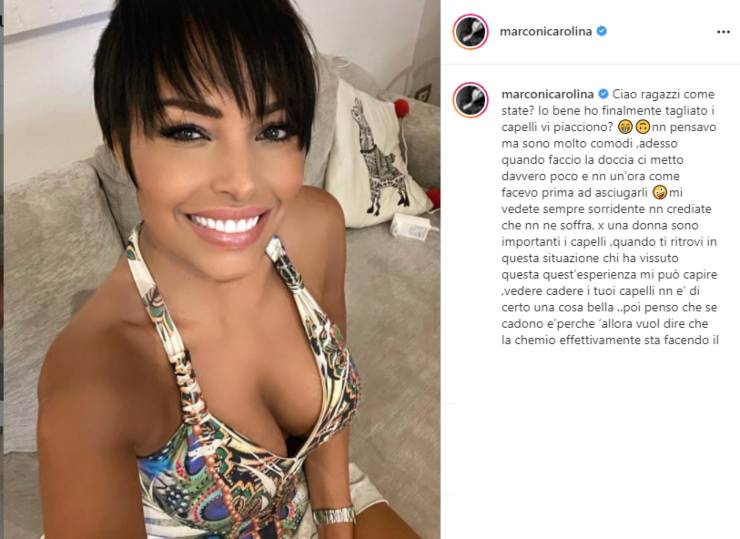
Task: Click the verified badge next to caption username
Action: [603, 94]
